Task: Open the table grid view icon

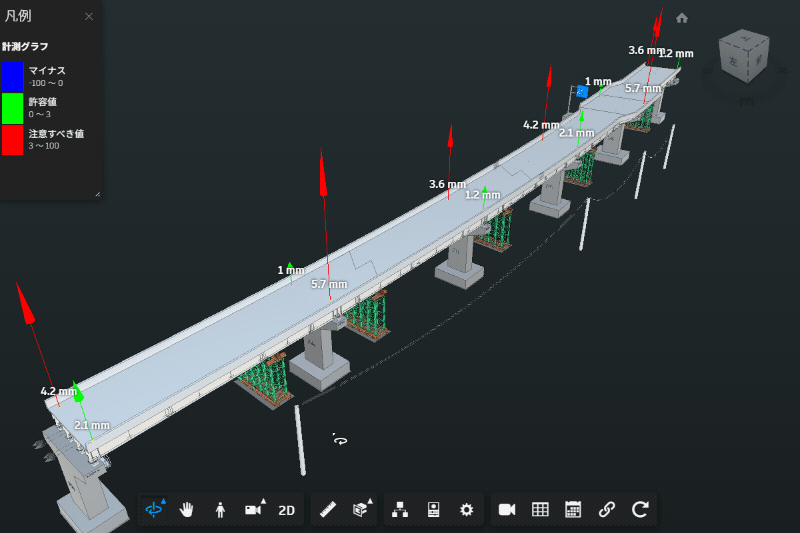Action: (x=540, y=509)
